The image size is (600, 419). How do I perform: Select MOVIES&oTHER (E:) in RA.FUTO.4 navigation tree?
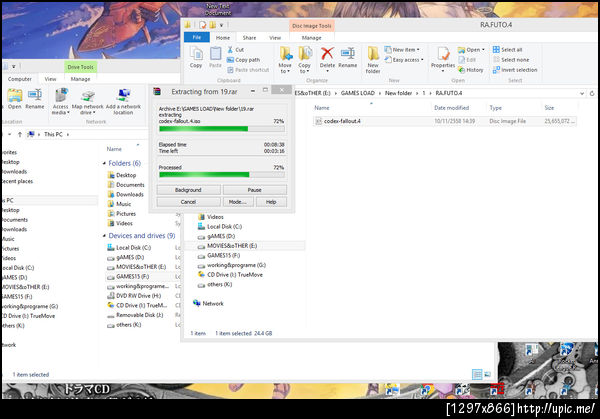pyautogui.click(x=228, y=246)
